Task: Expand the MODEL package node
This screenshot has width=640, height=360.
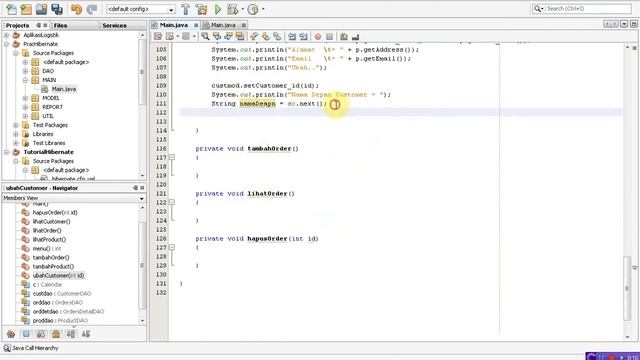Action: click(25, 98)
